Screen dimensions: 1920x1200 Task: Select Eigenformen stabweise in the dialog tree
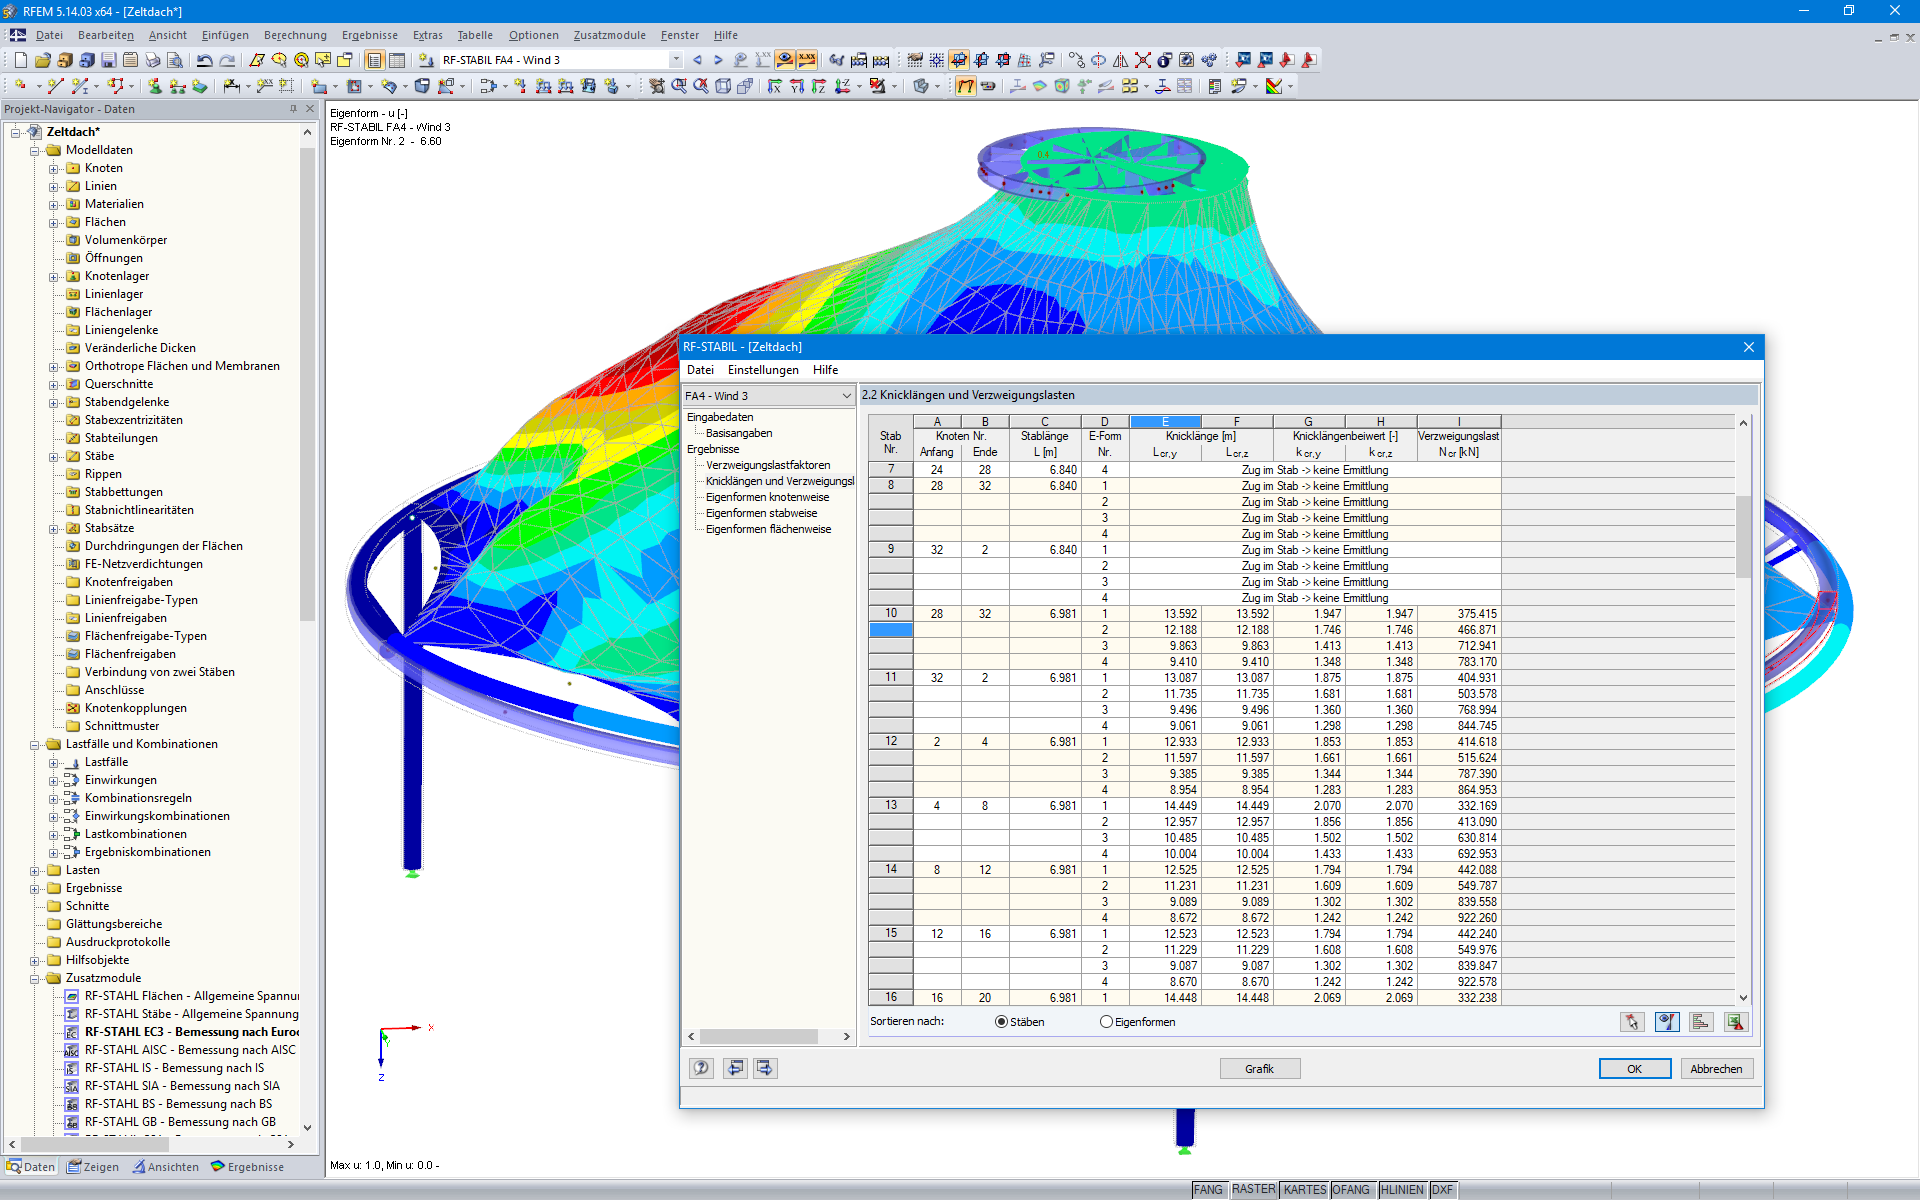point(761,513)
